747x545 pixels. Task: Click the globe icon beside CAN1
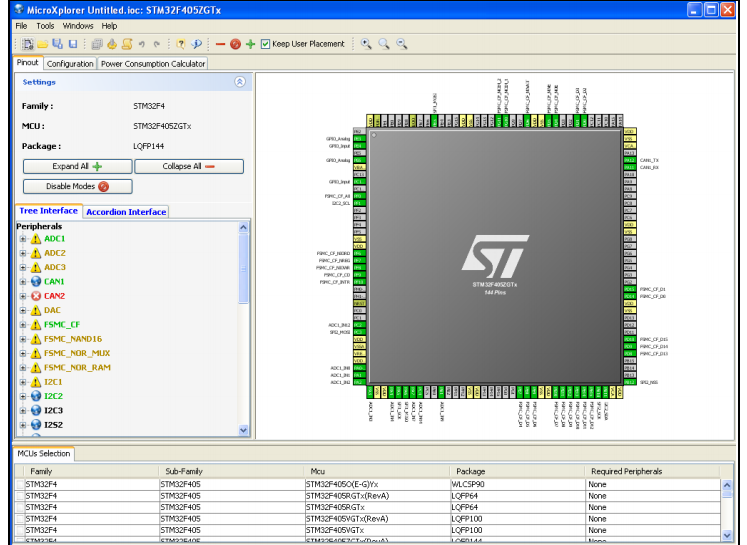[36, 282]
